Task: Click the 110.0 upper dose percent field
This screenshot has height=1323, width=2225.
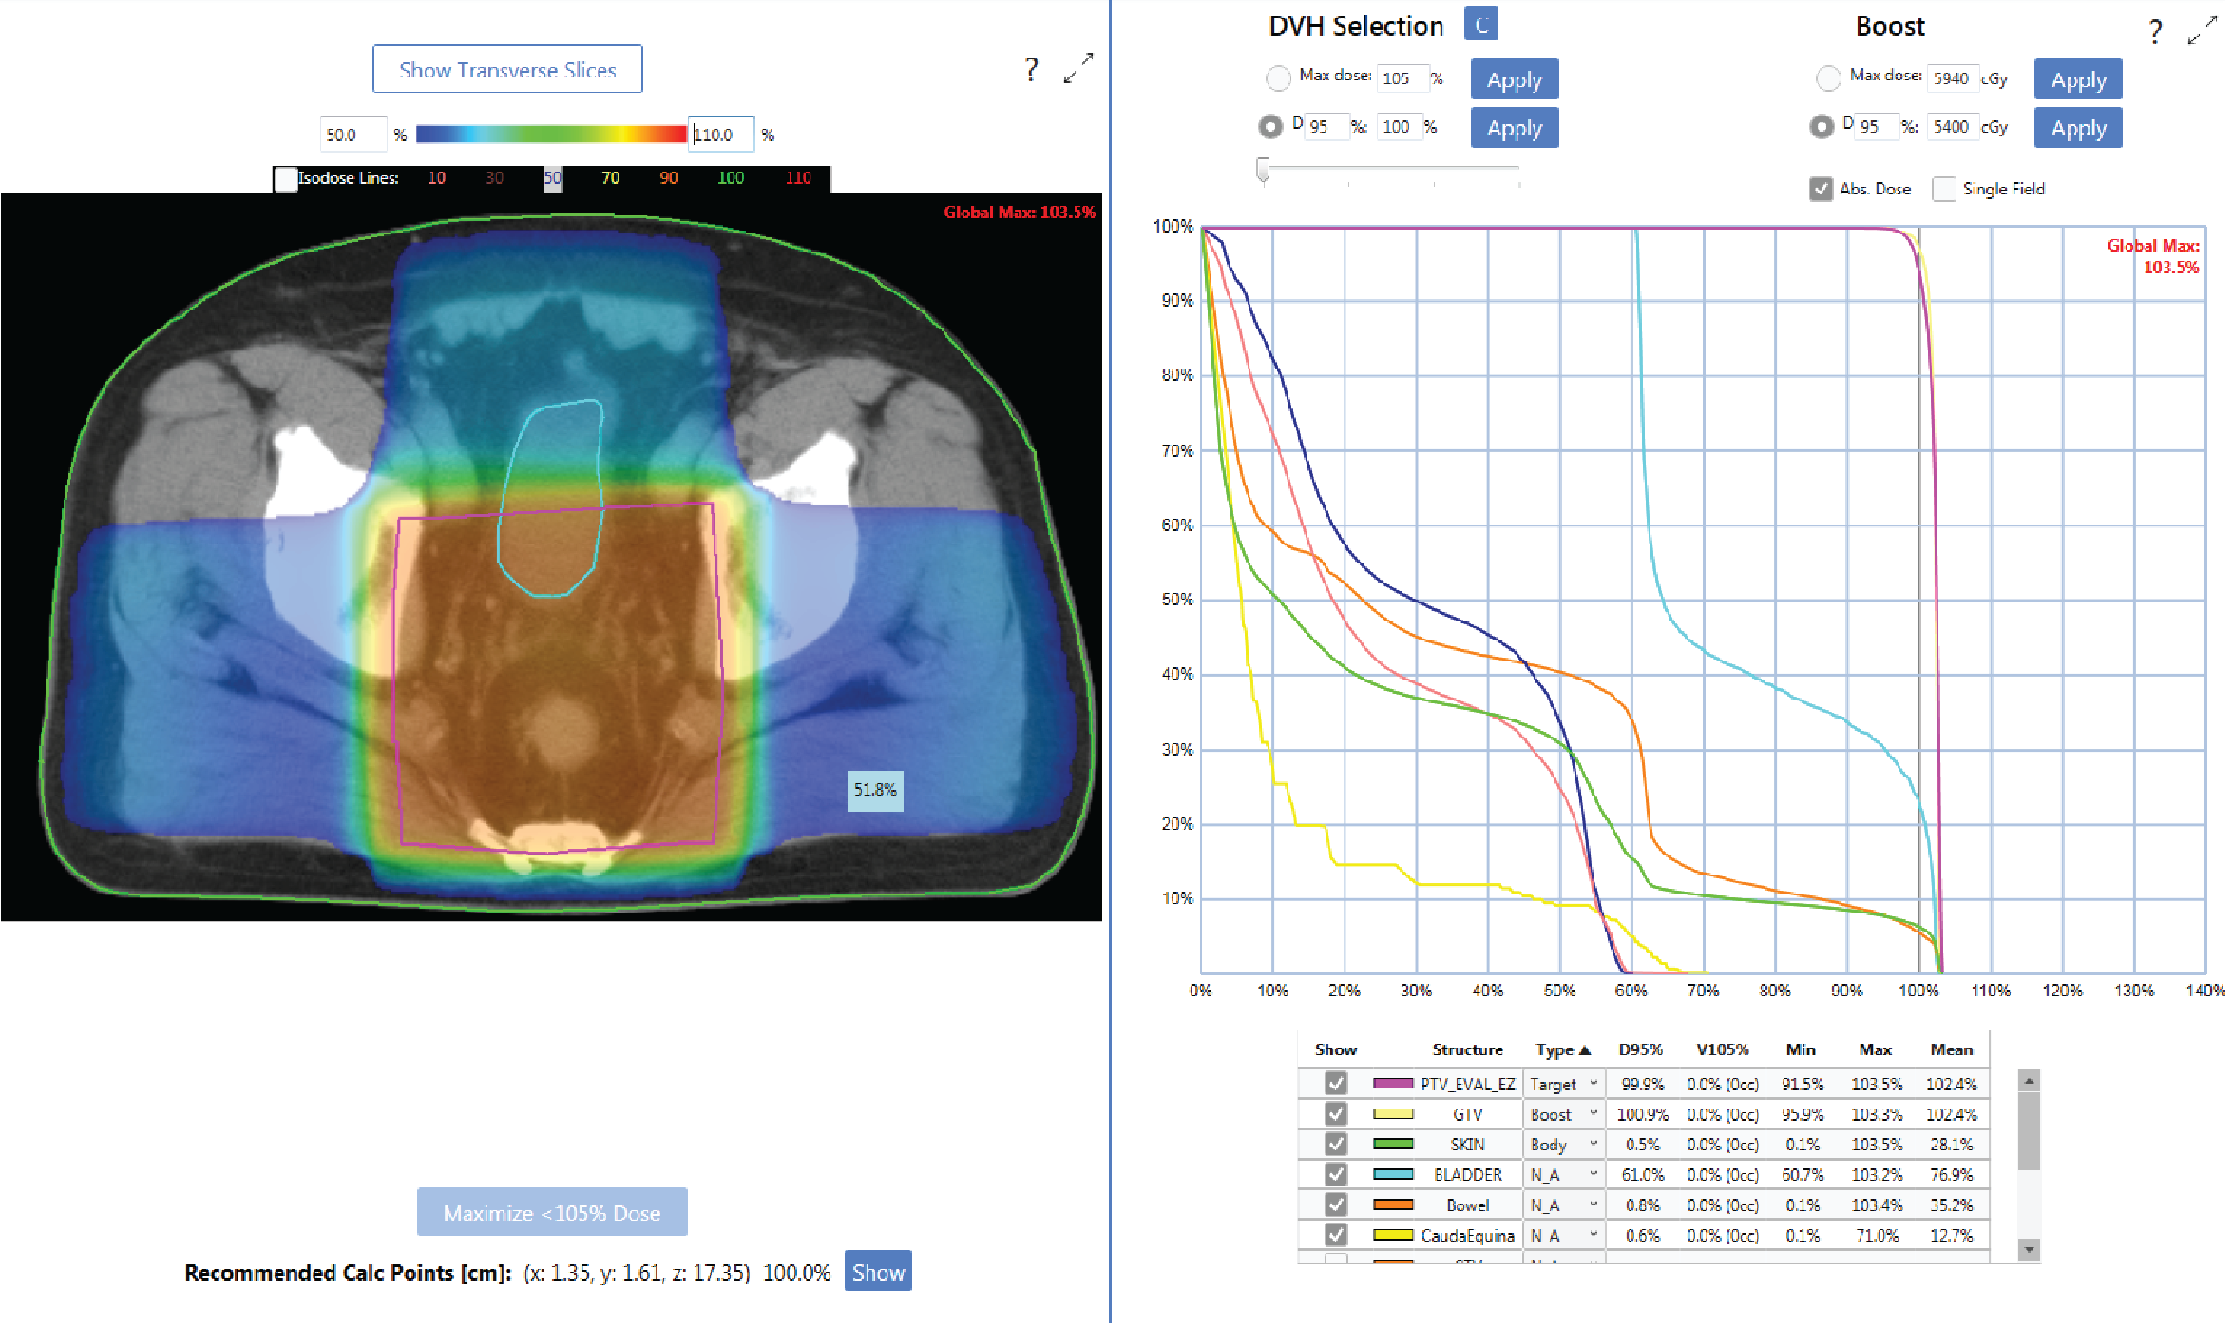Action: [x=720, y=135]
